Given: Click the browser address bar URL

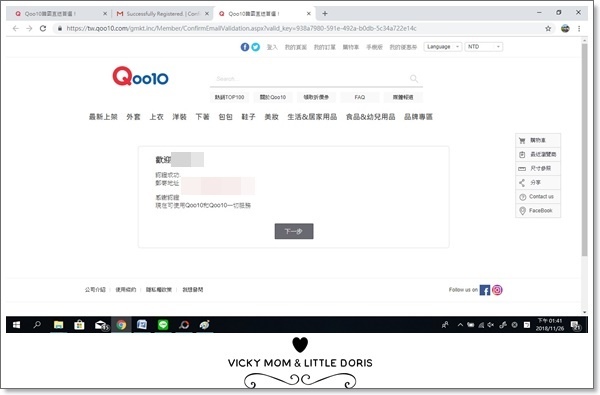Looking at the screenshot, I should (241, 28).
